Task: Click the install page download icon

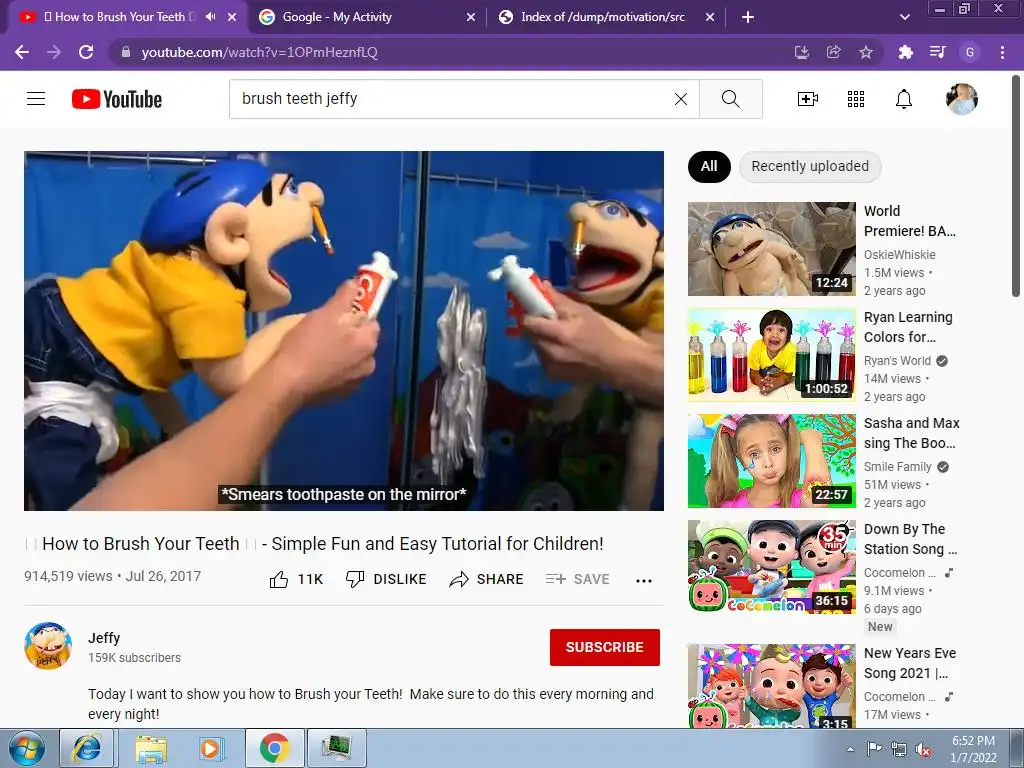Action: pos(802,52)
